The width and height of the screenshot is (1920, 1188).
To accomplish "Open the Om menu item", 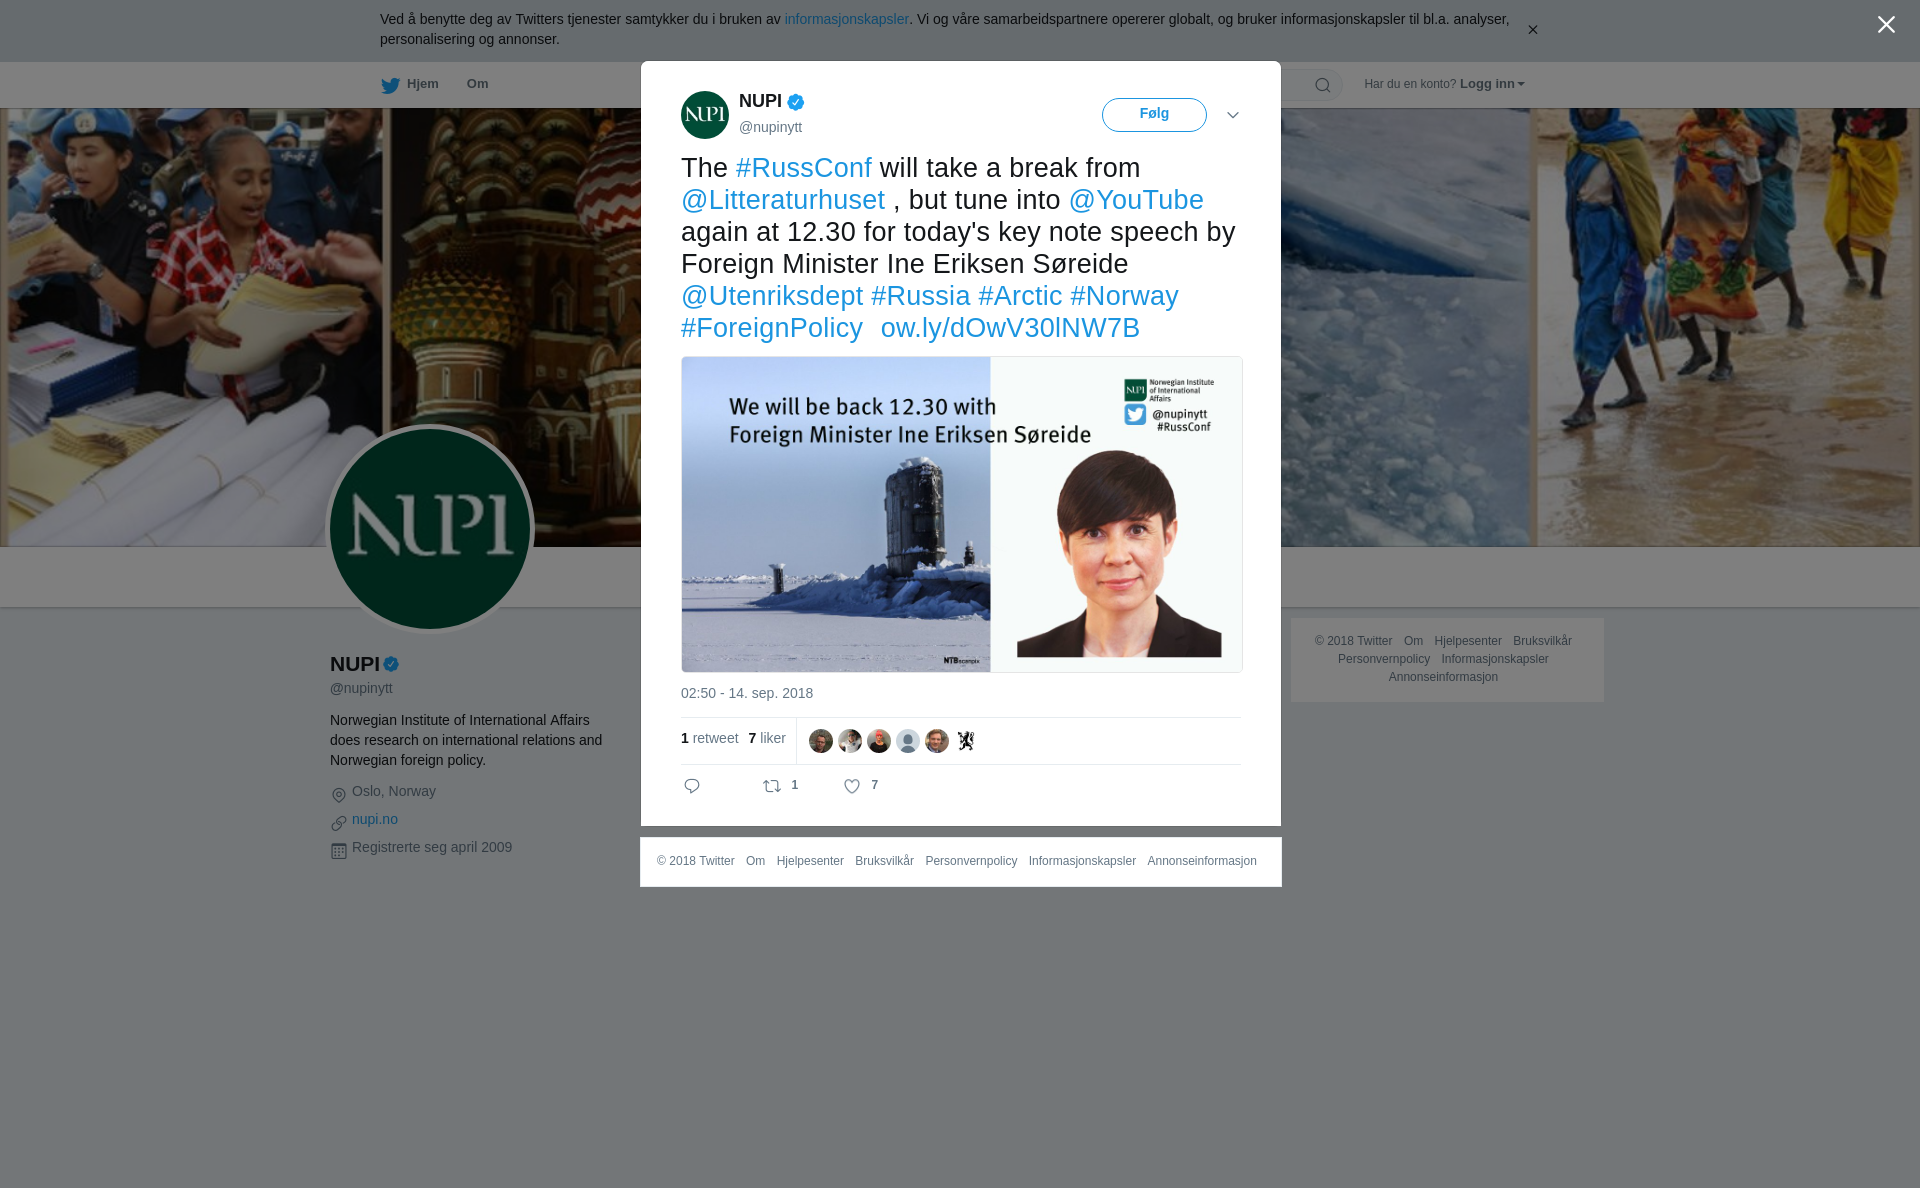I will point(477,84).
